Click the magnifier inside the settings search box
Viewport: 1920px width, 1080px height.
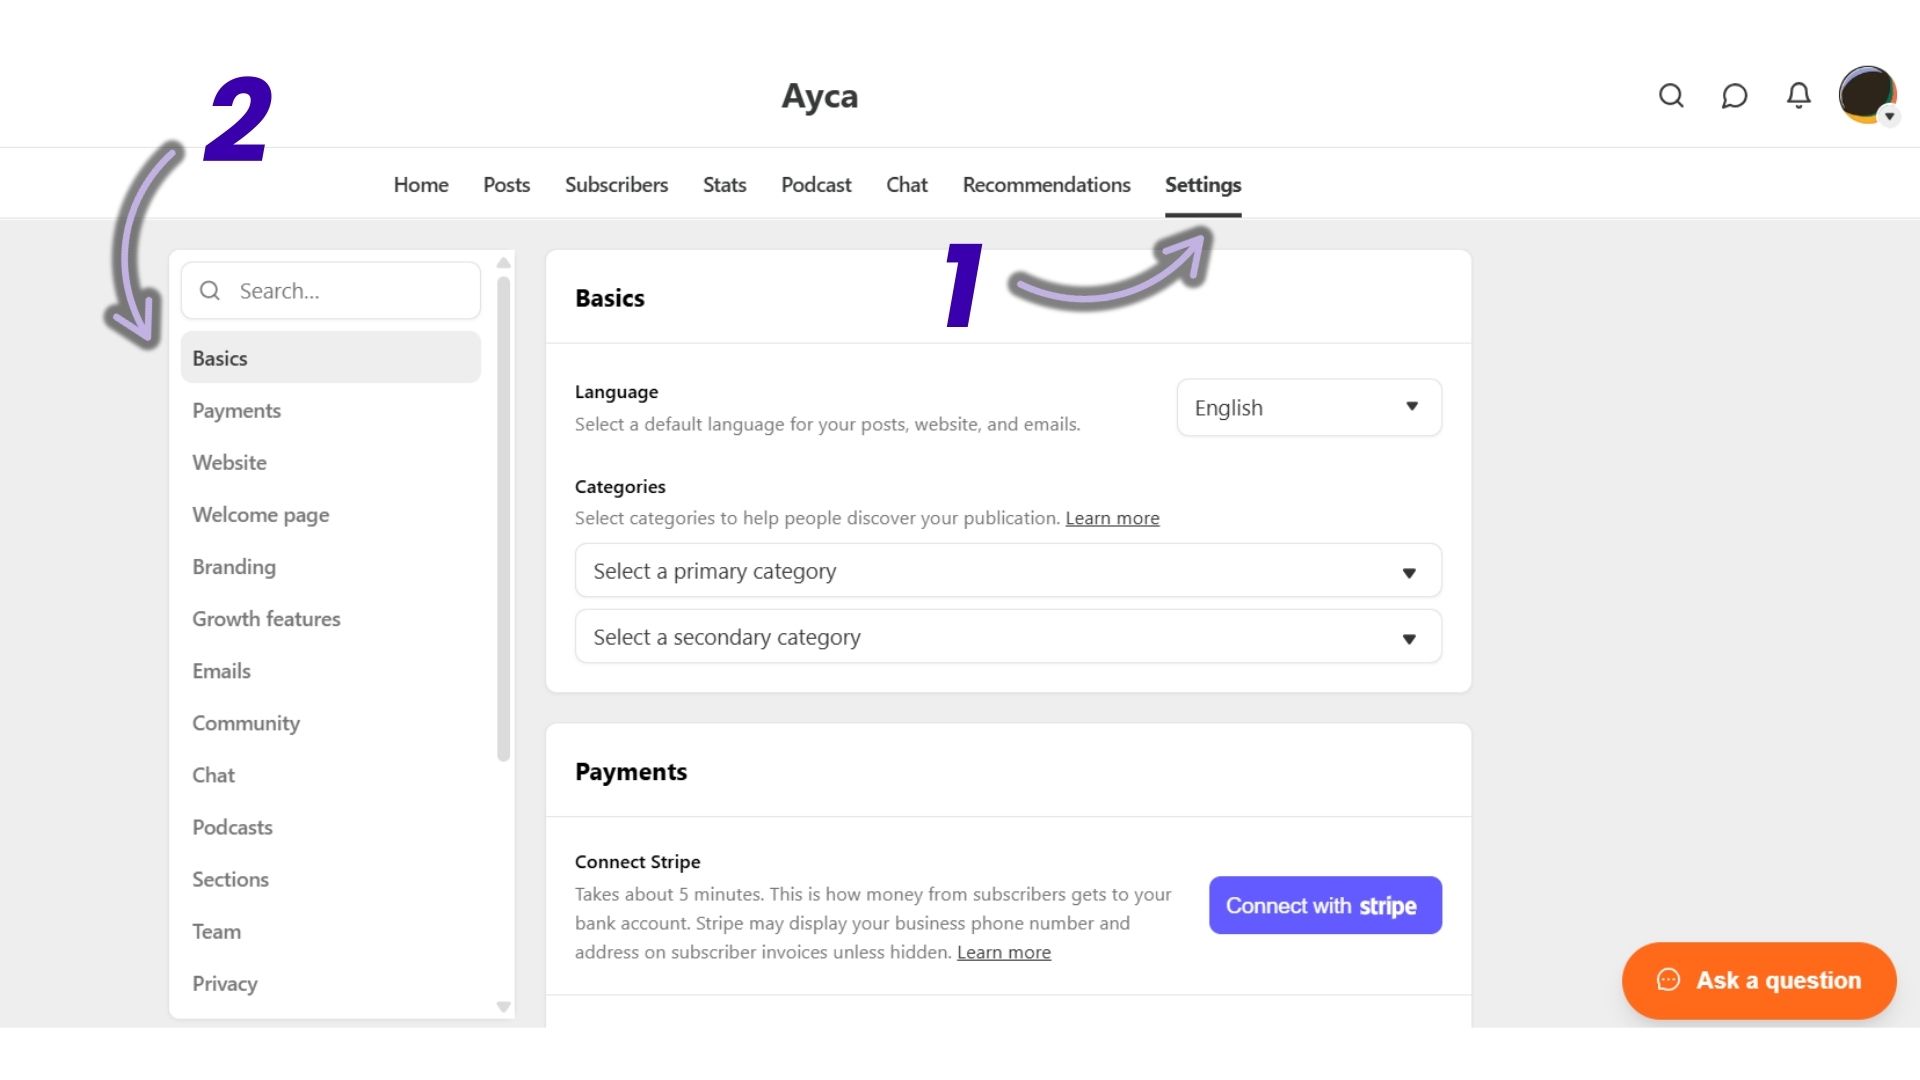point(210,290)
